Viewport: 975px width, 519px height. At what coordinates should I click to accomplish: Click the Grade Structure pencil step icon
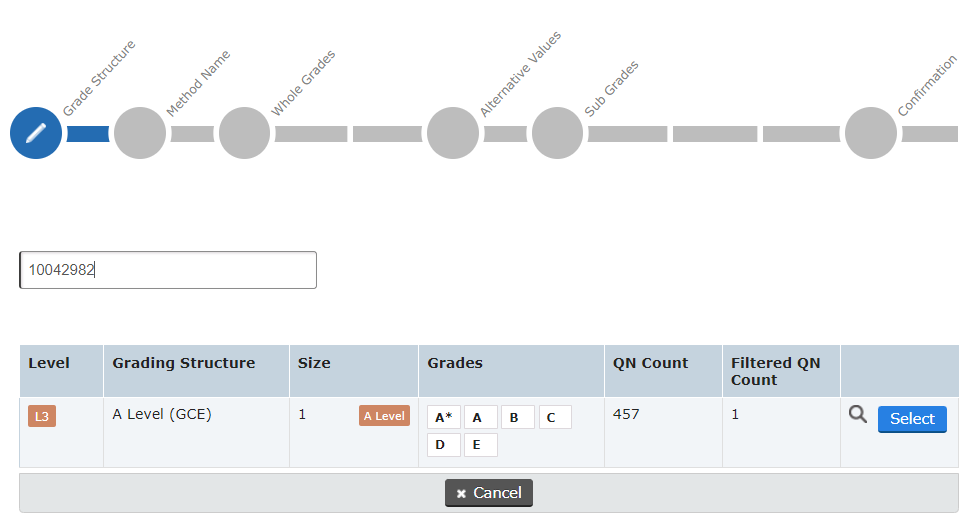pyautogui.click(x=36, y=133)
